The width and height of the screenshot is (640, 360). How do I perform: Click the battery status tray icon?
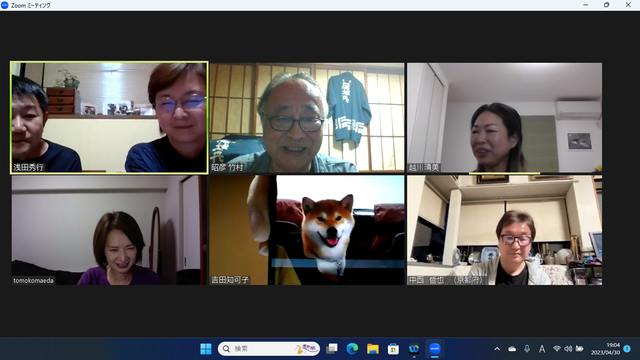click(x=579, y=349)
